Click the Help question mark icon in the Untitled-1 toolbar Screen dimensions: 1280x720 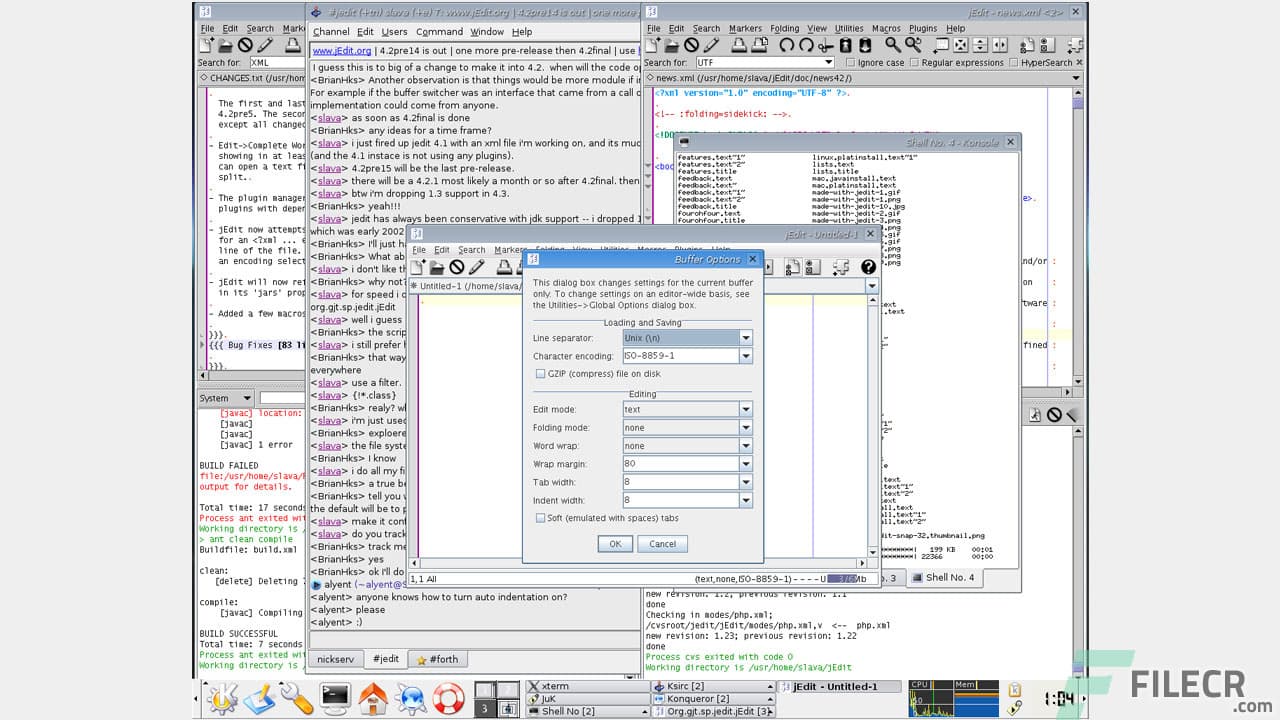coord(868,267)
